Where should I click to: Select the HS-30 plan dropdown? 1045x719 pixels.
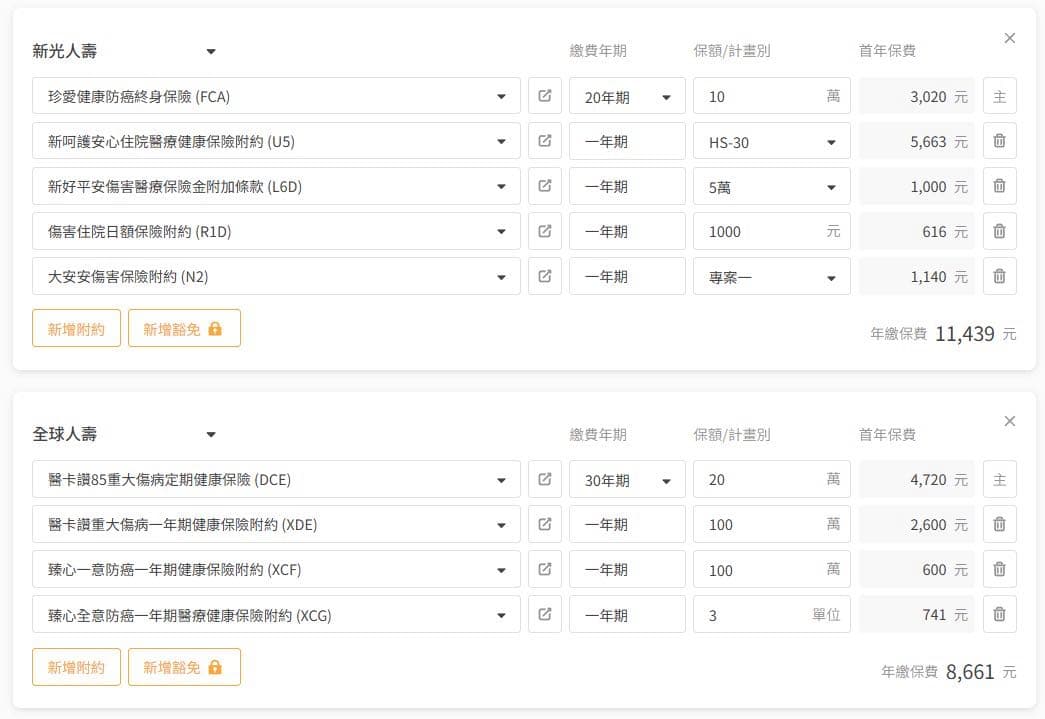tap(771, 142)
